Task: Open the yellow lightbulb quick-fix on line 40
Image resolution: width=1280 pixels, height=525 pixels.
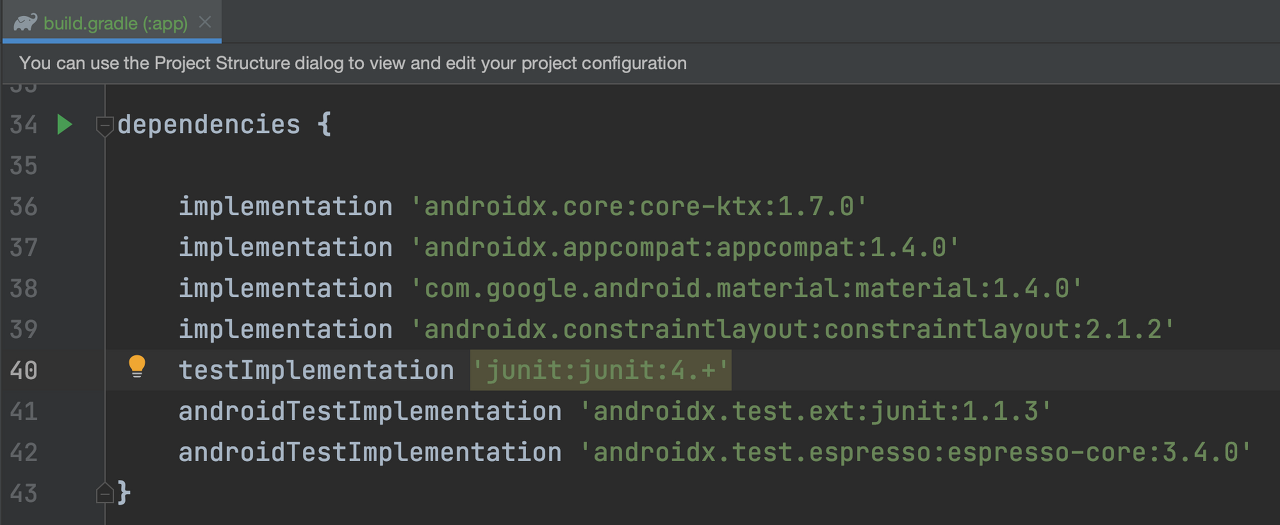Action: point(138,368)
